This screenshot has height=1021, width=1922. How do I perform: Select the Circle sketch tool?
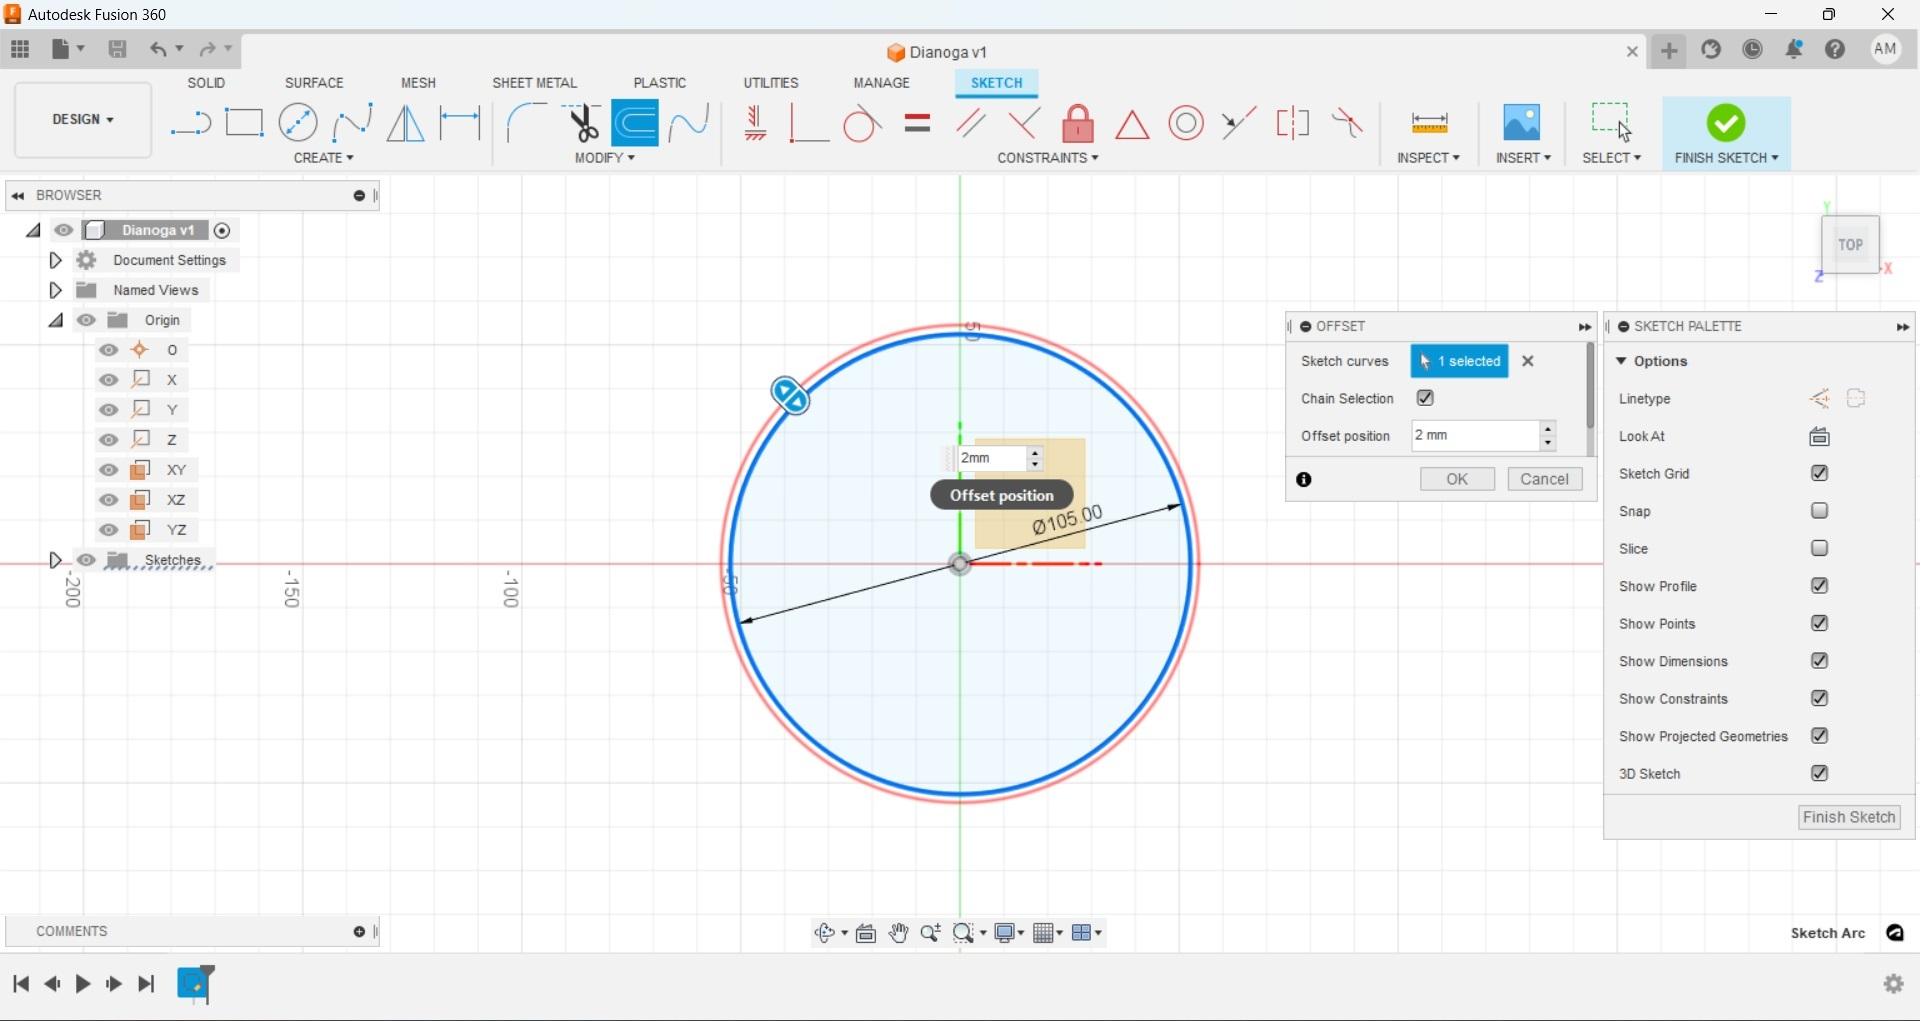[x=298, y=123]
